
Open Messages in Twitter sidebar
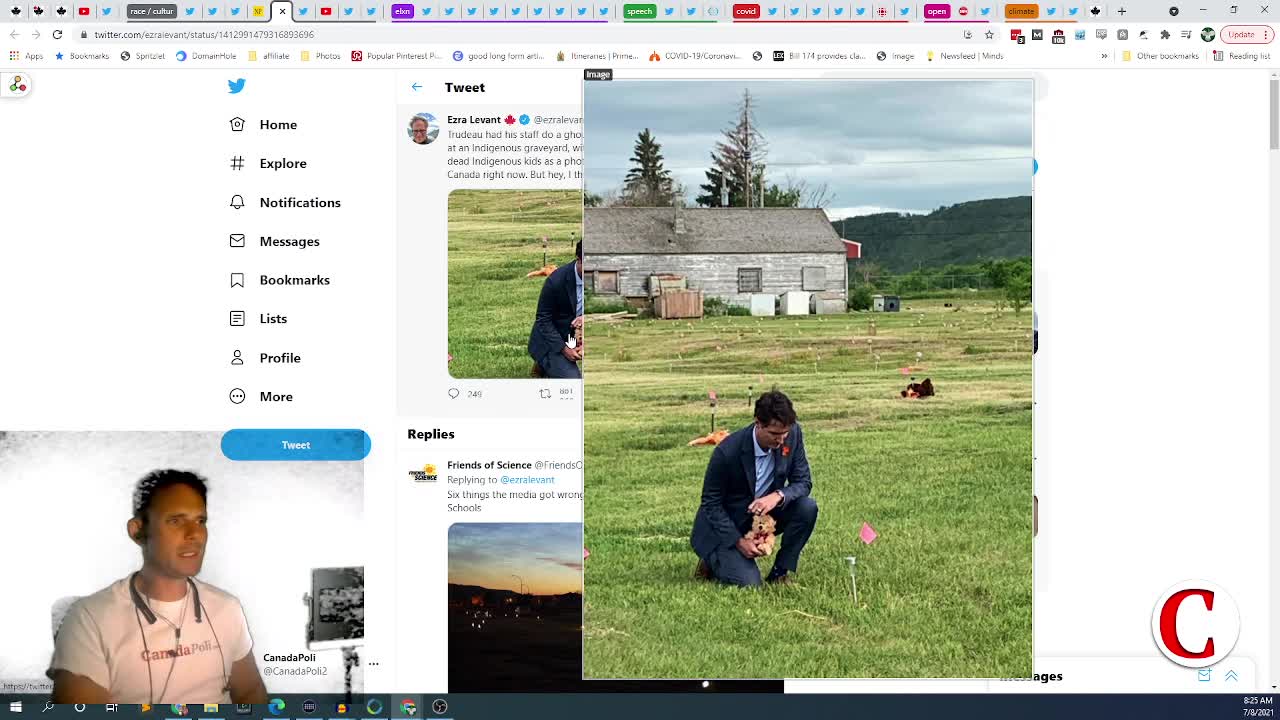coord(275,241)
